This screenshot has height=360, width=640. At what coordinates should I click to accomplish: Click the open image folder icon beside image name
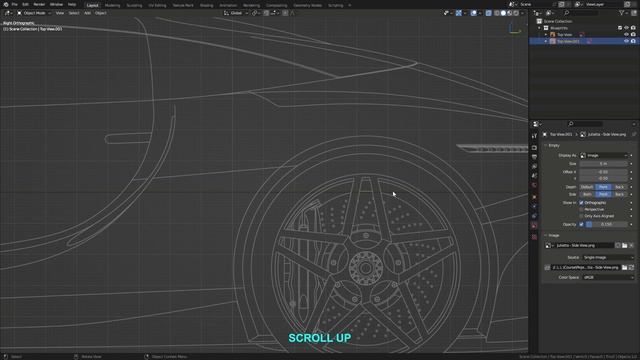(x=624, y=245)
